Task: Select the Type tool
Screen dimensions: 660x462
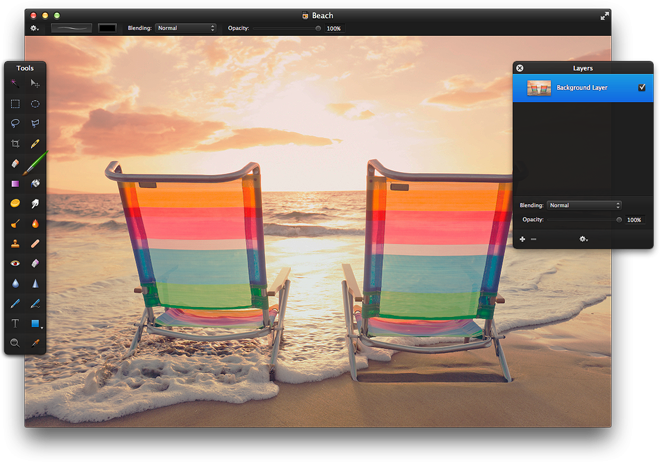Action: (15, 323)
